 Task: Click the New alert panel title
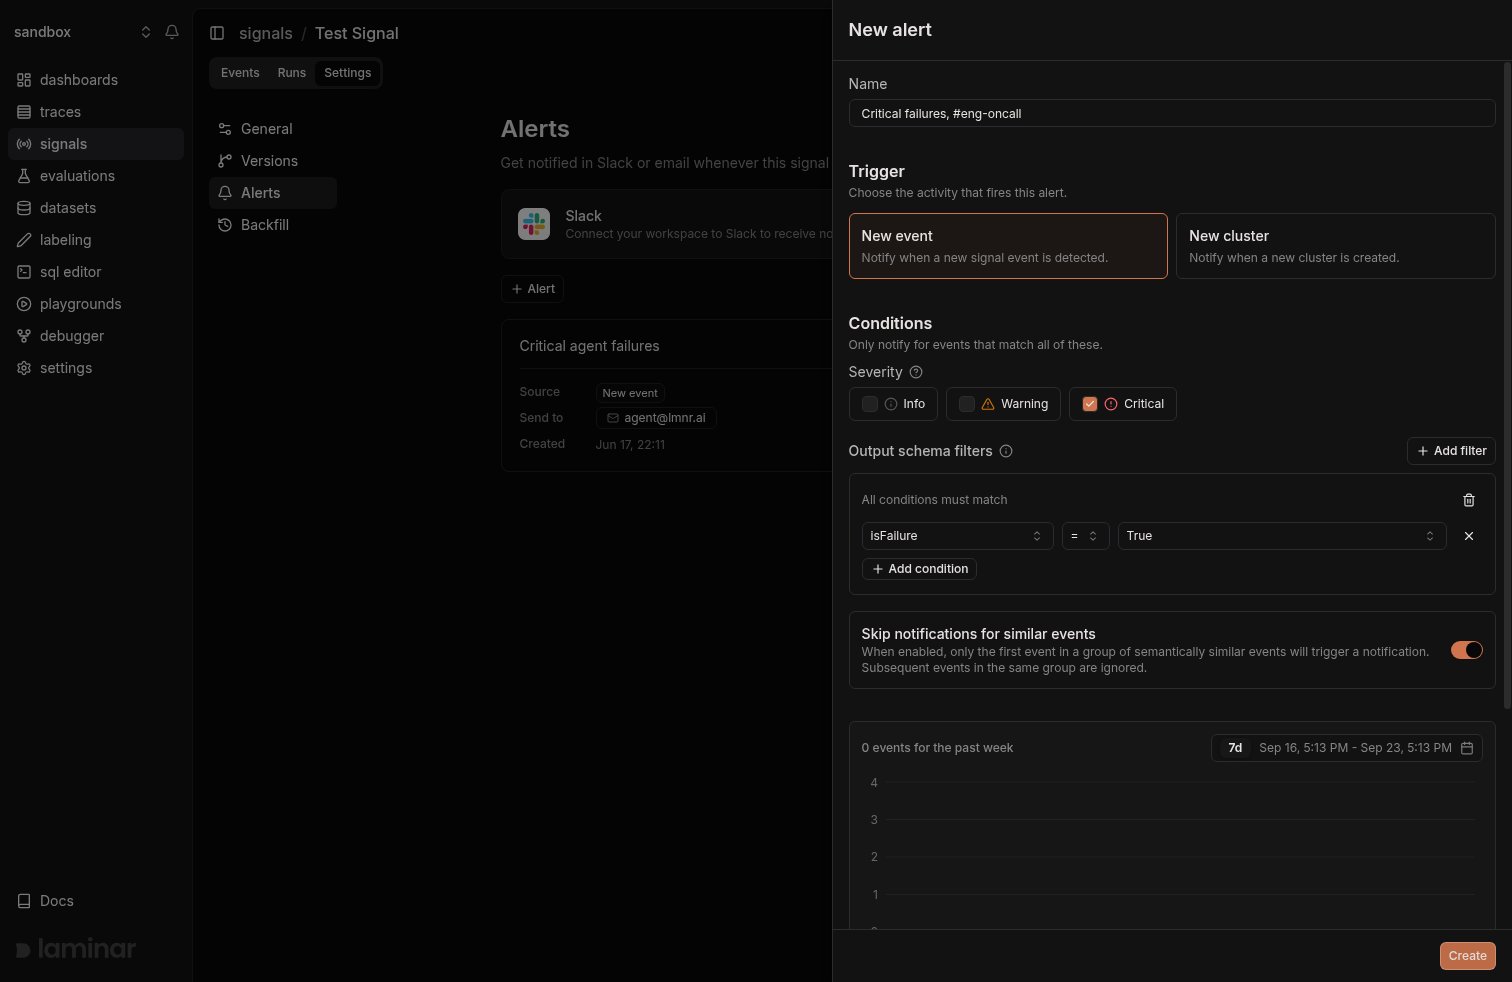(x=890, y=30)
